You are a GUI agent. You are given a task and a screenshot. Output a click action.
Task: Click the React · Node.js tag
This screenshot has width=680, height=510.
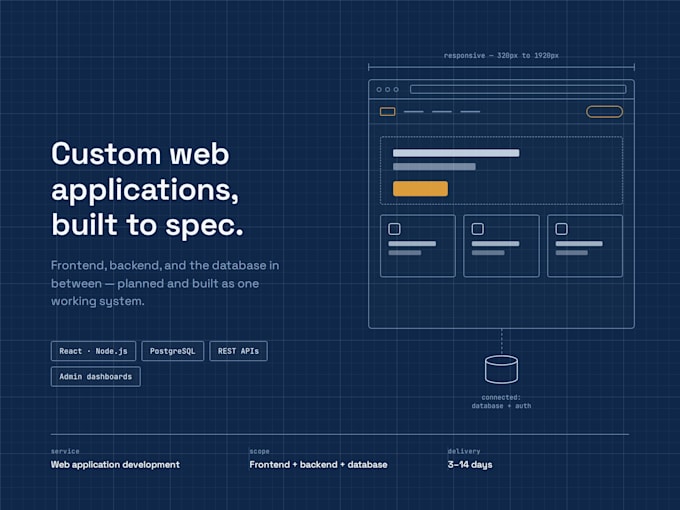(x=93, y=351)
